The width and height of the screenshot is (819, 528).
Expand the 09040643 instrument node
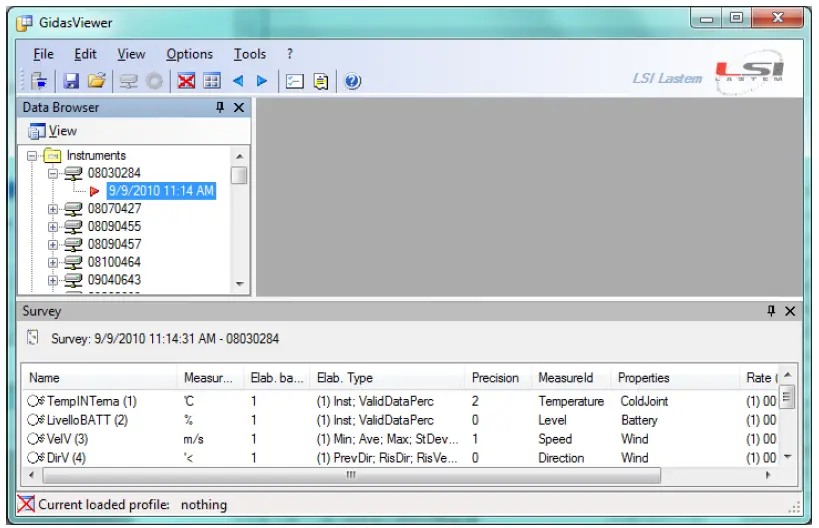point(52,280)
